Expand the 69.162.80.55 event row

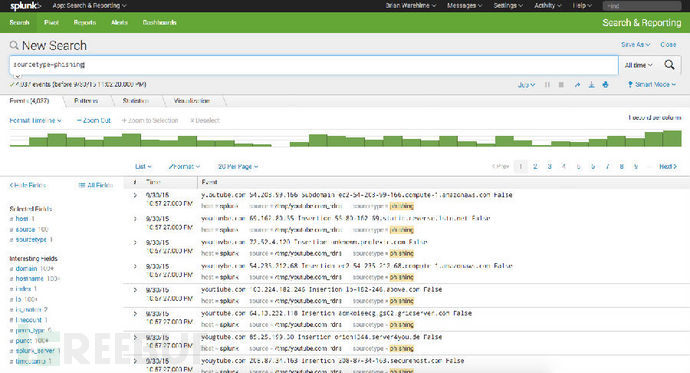[135, 219]
